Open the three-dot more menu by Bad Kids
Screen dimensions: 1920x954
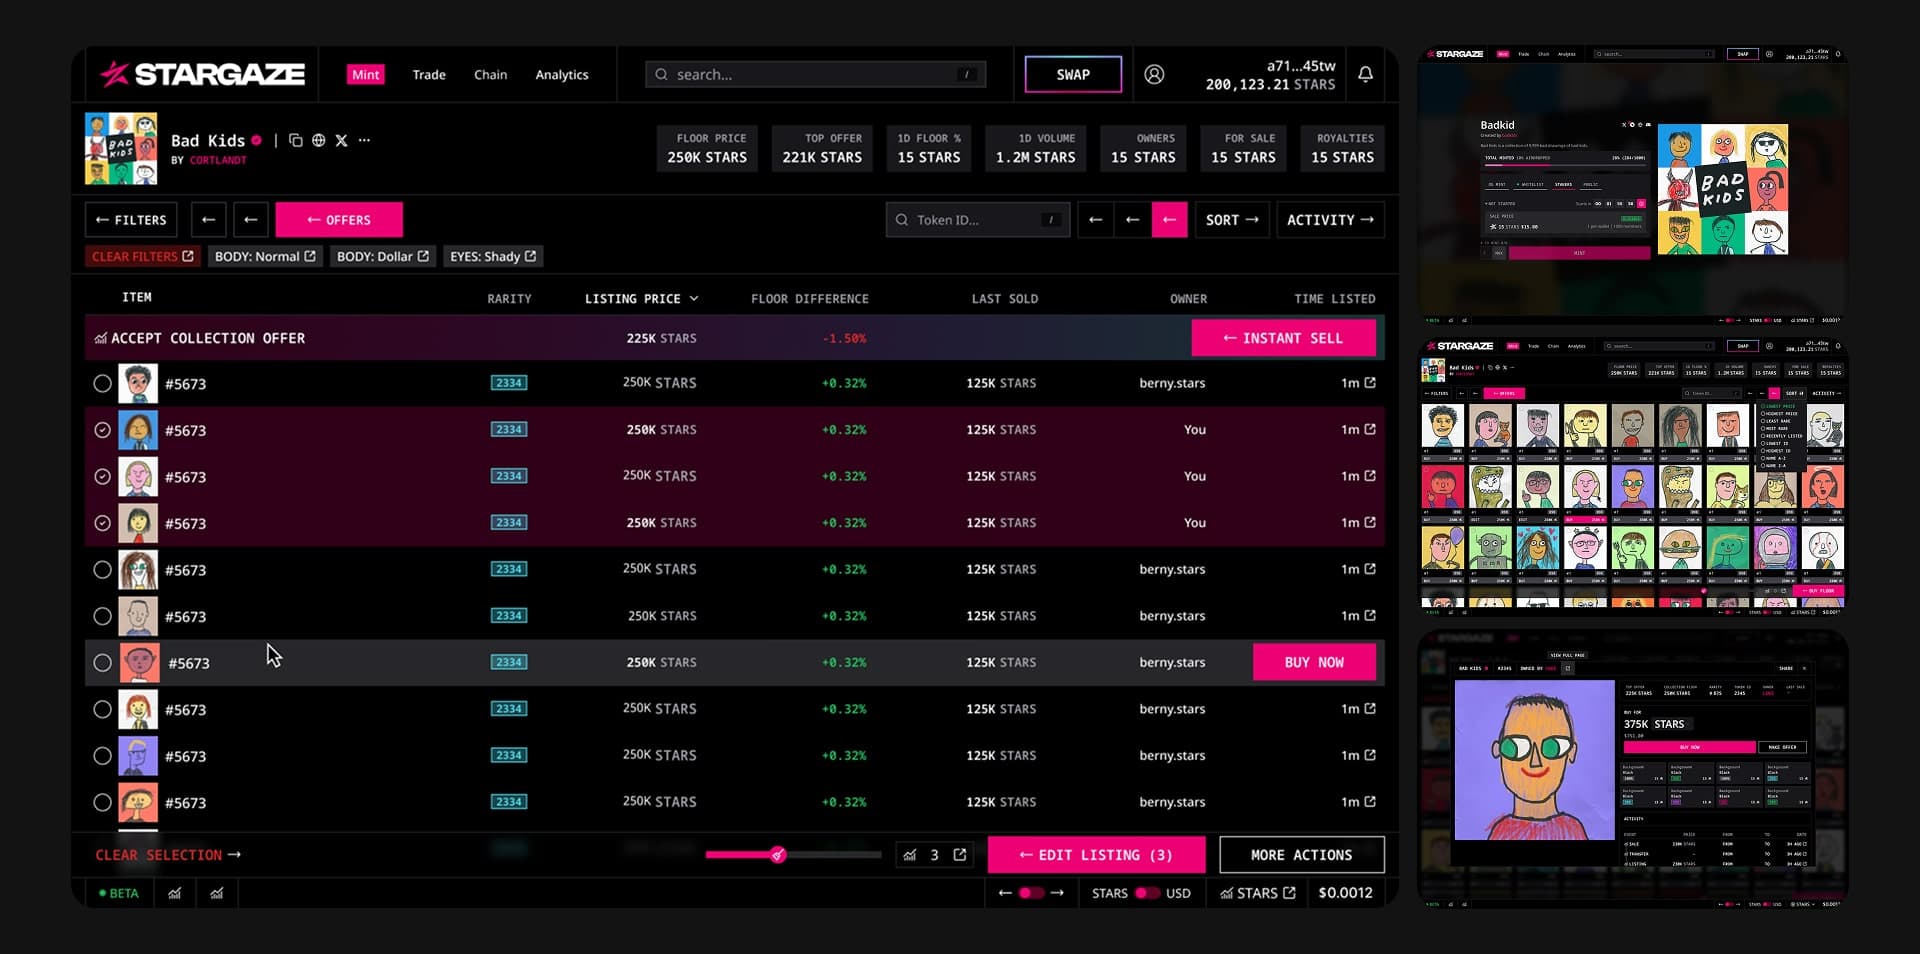(364, 140)
